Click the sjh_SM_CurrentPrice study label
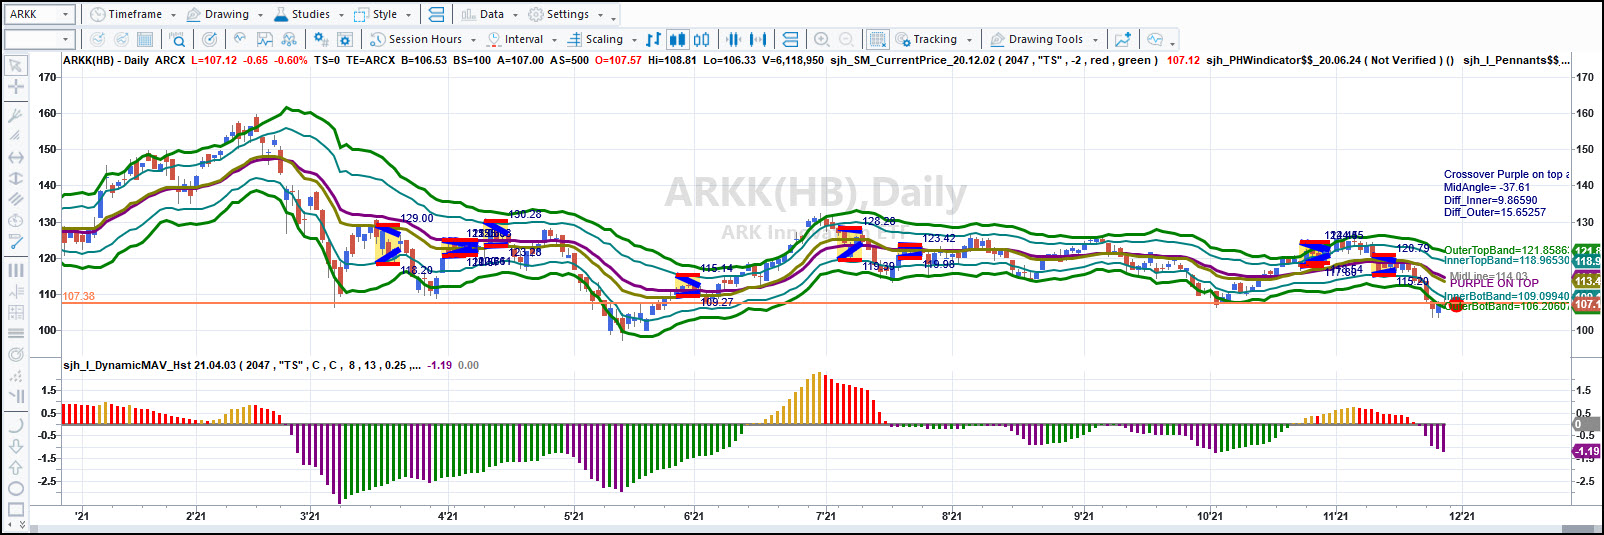 coord(995,60)
